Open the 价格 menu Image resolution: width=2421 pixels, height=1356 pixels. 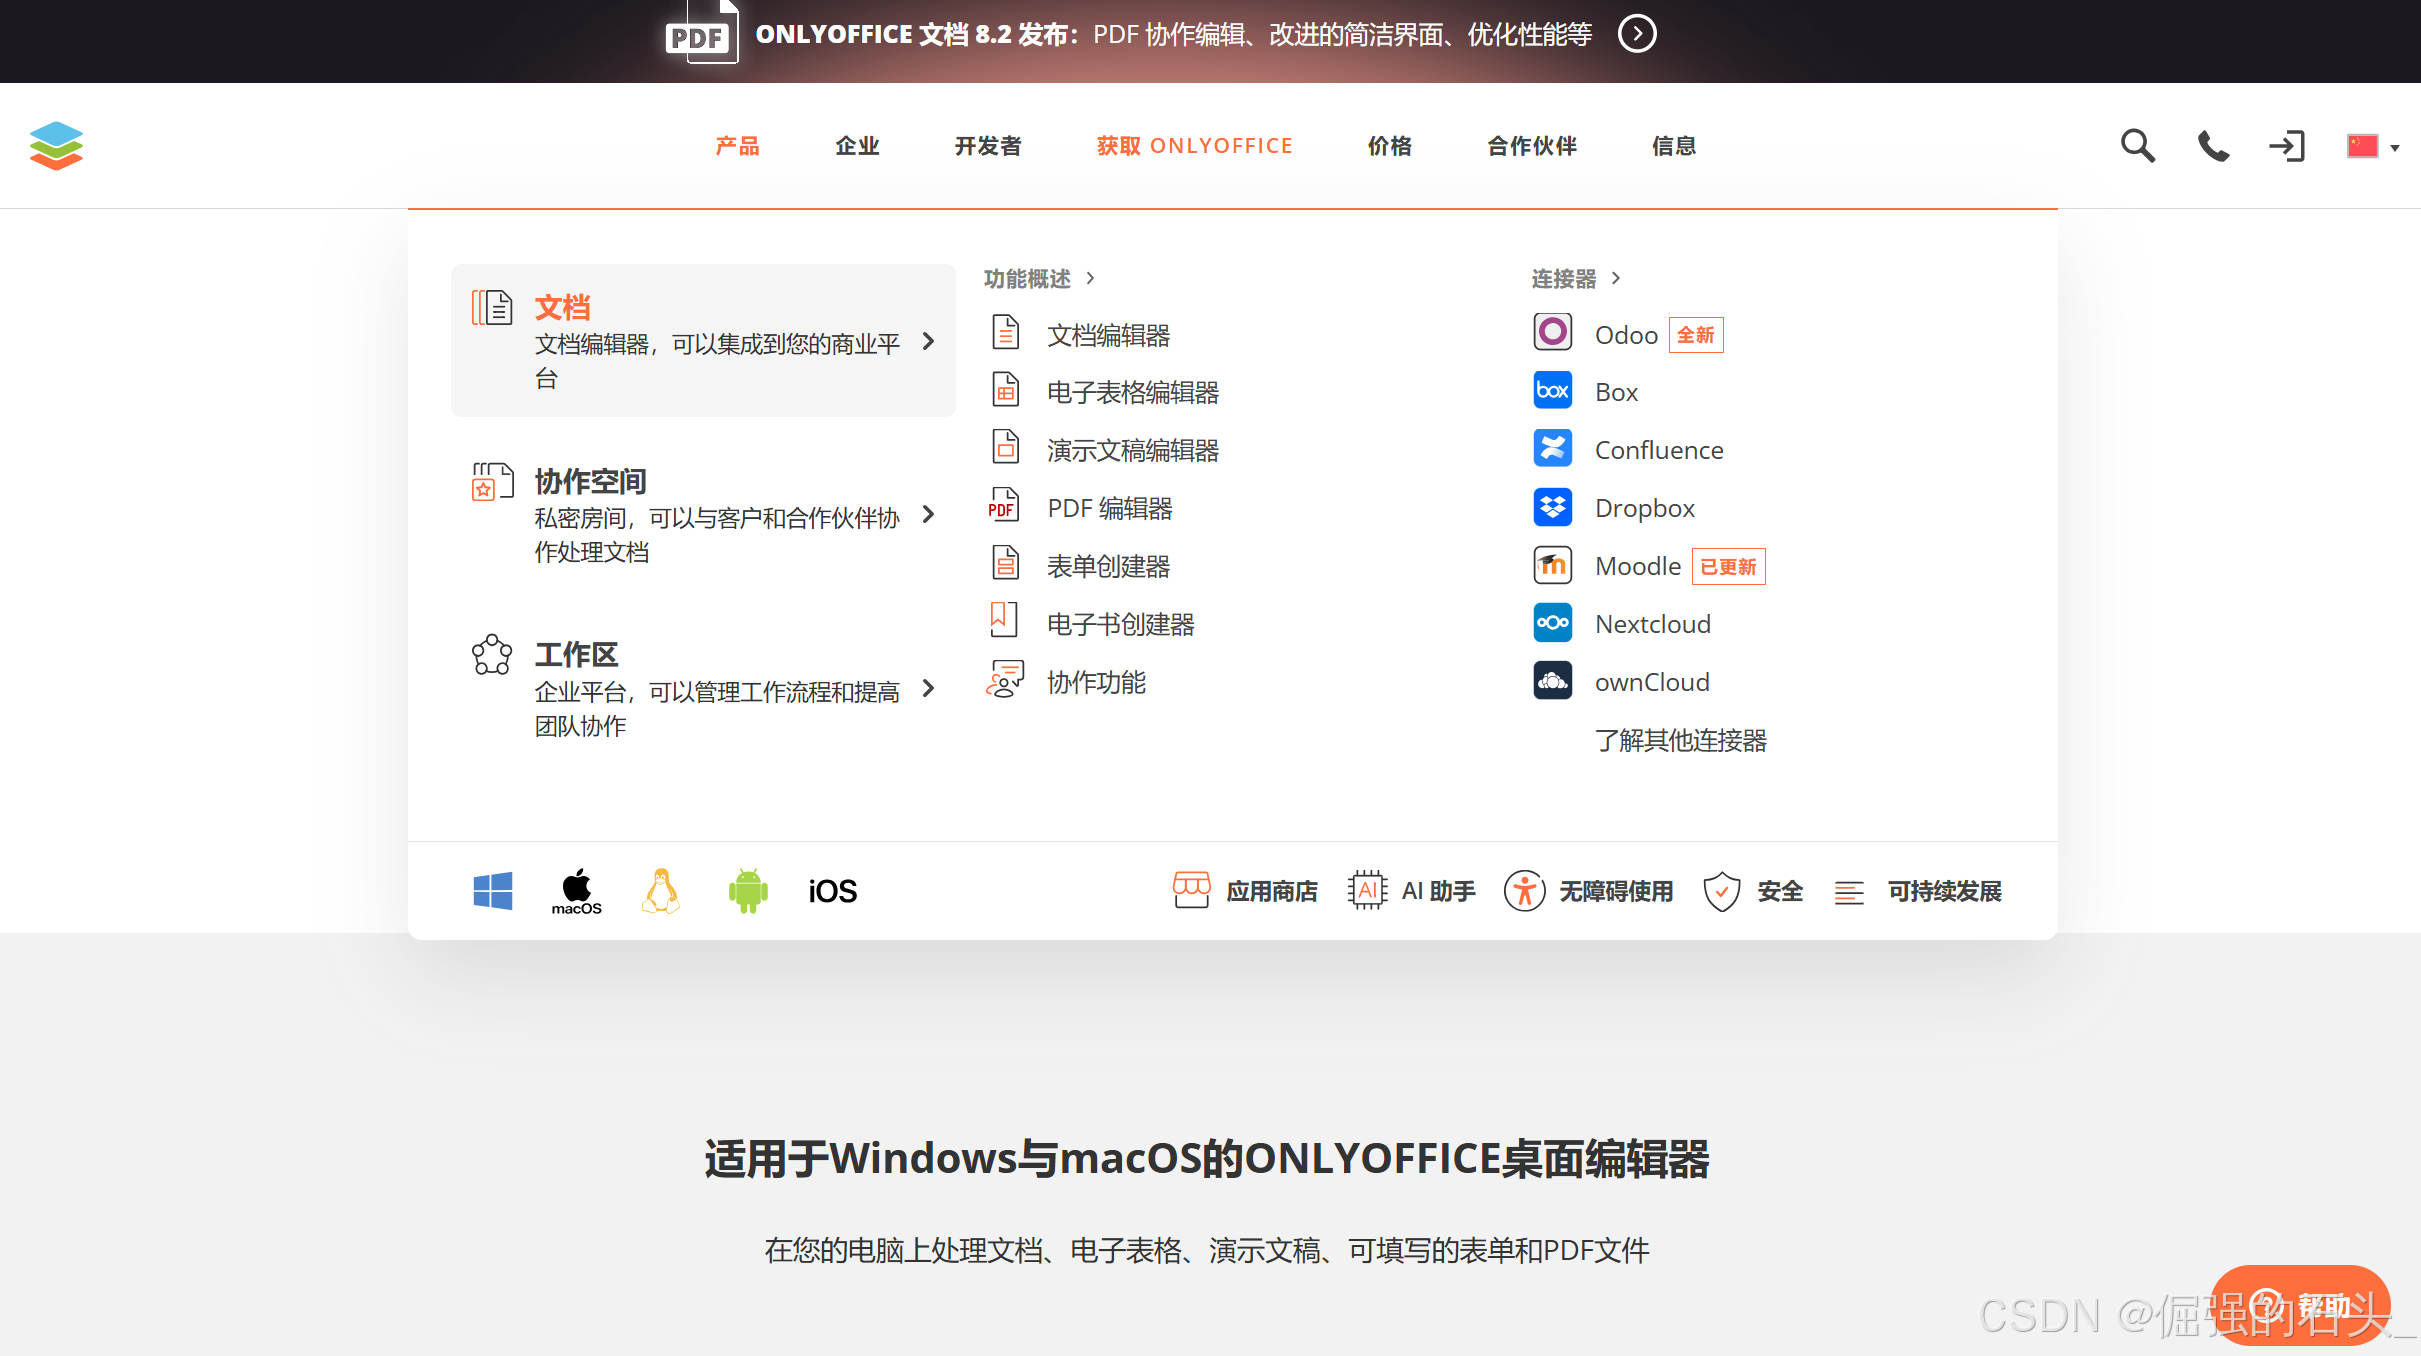1390,146
